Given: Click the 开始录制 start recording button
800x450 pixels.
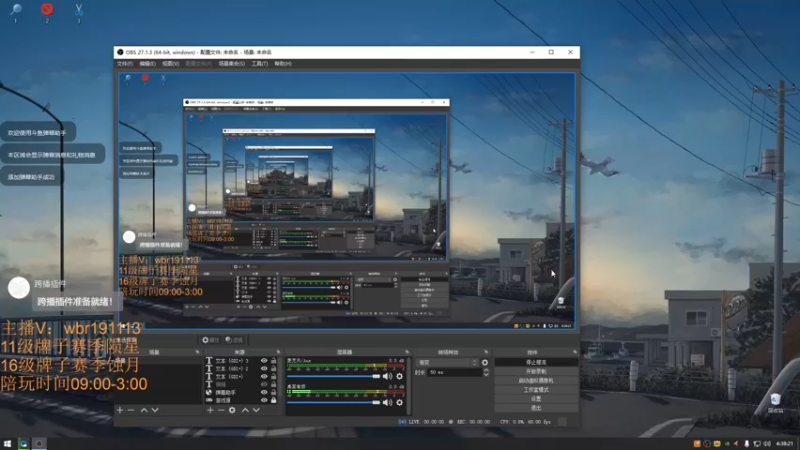Looking at the screenshot, I should pyautogui.click(x=536, y=371).
